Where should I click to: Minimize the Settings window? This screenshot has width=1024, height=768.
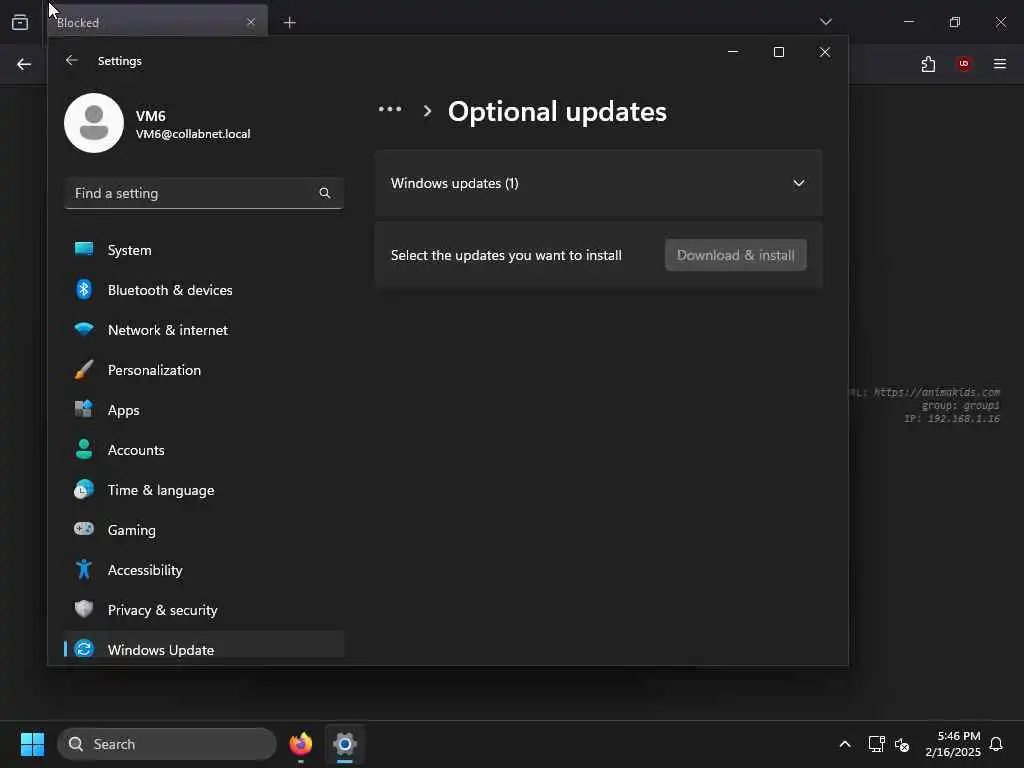click(x=733, y=52)
